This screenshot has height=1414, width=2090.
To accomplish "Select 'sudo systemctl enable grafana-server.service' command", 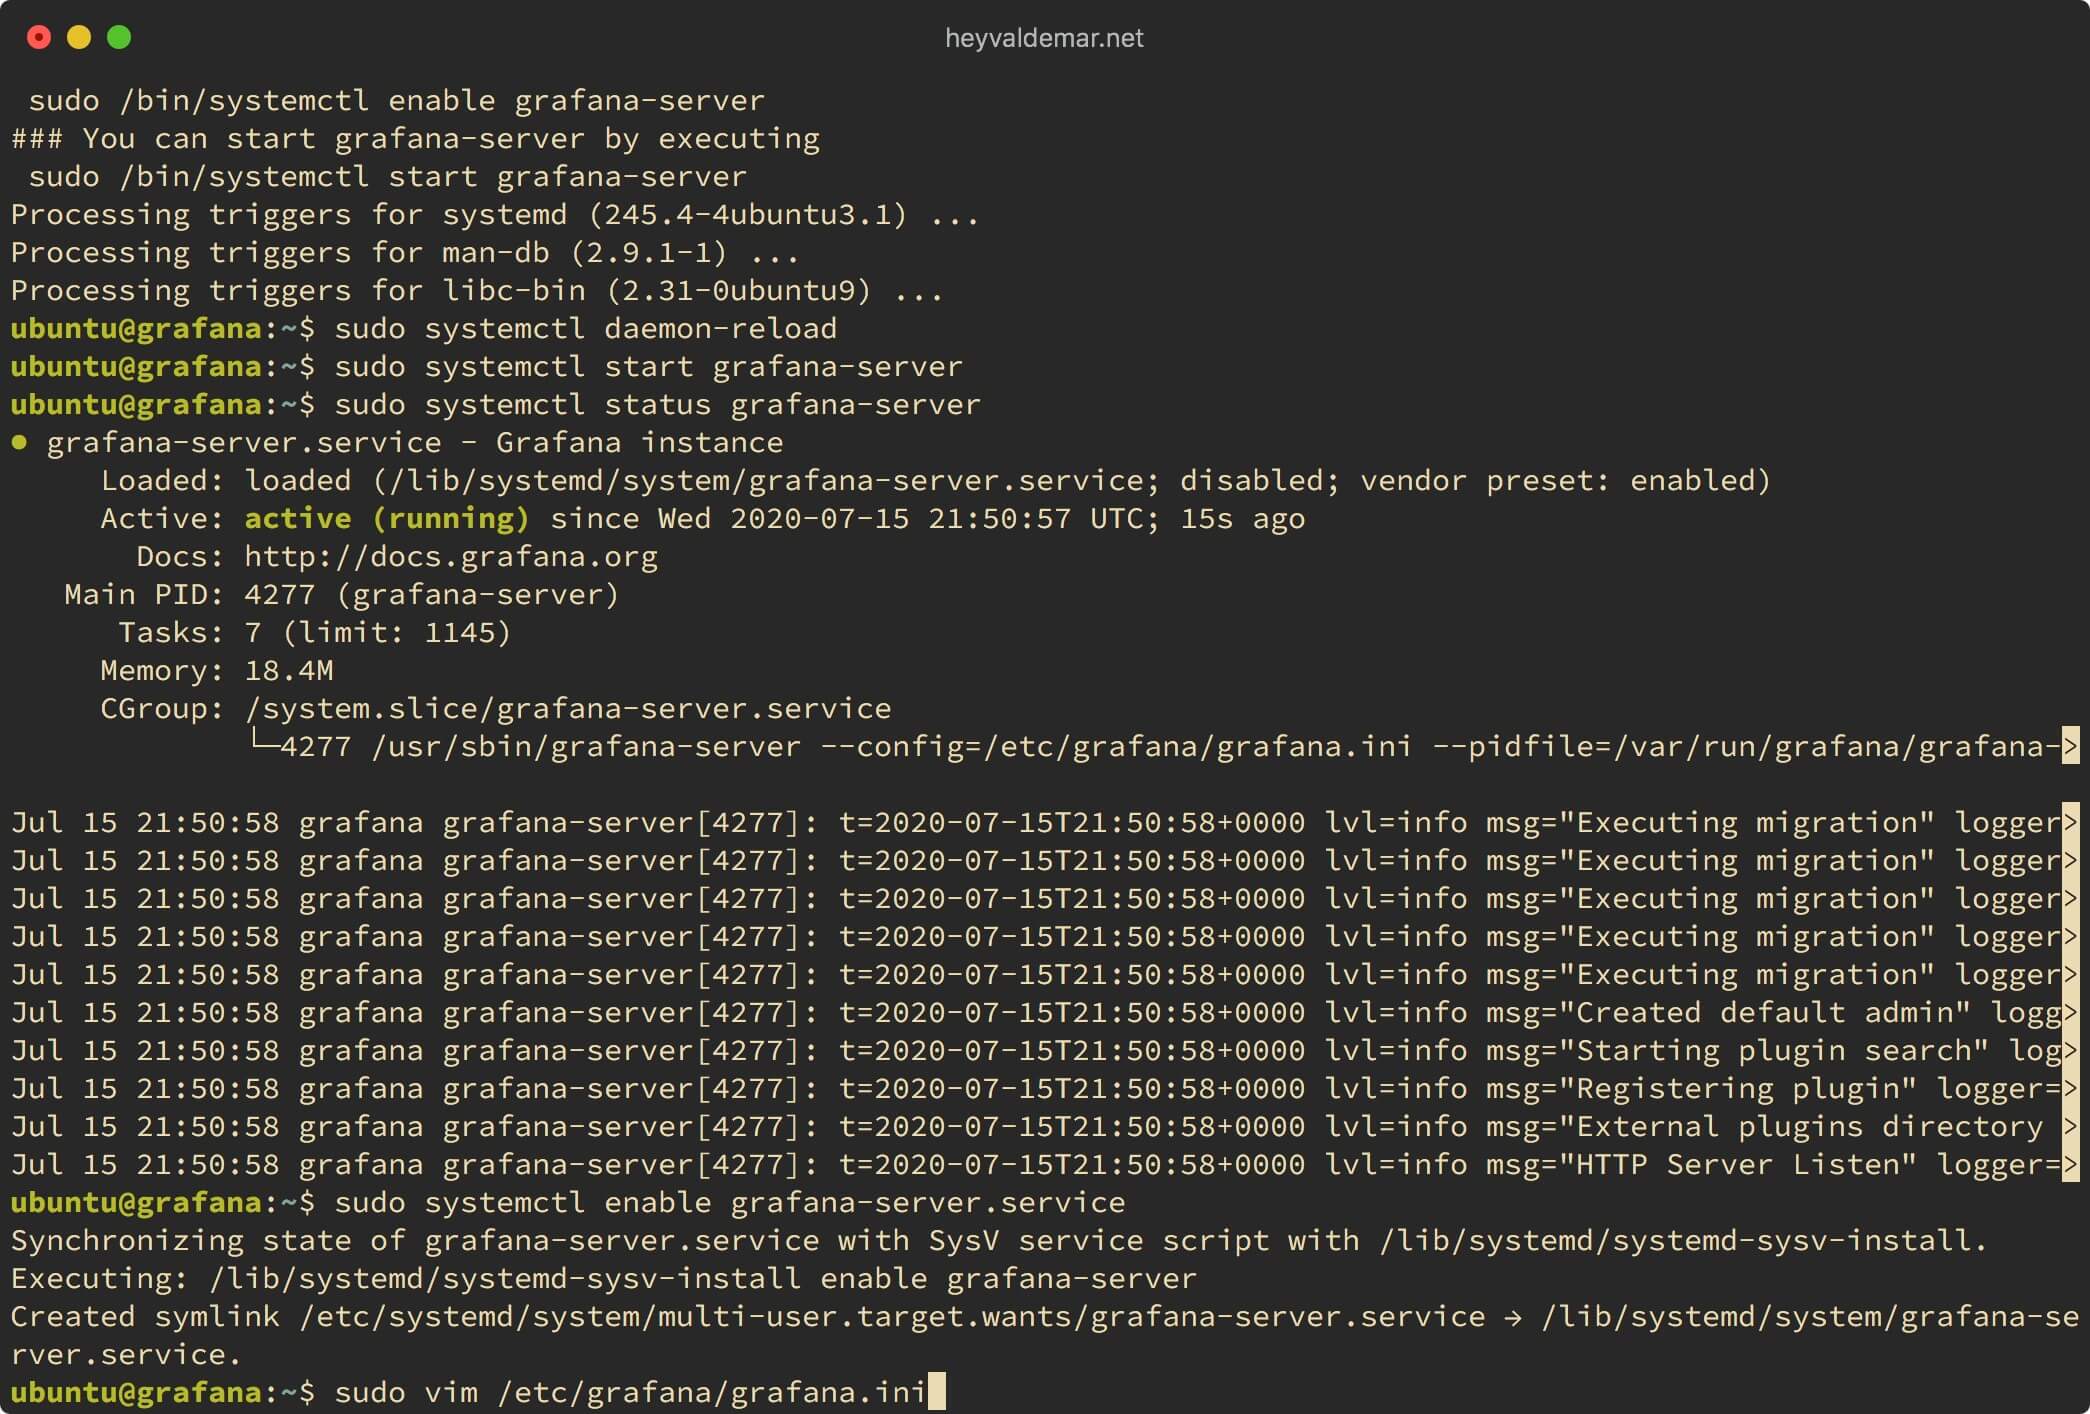I will pos(730,1202).
